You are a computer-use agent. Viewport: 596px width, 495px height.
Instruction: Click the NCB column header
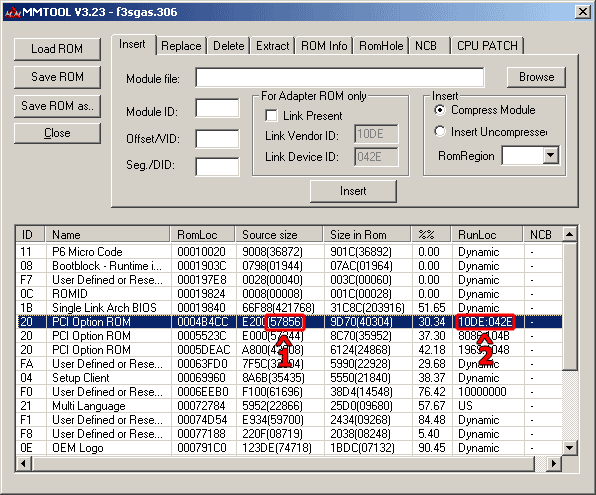542,235
